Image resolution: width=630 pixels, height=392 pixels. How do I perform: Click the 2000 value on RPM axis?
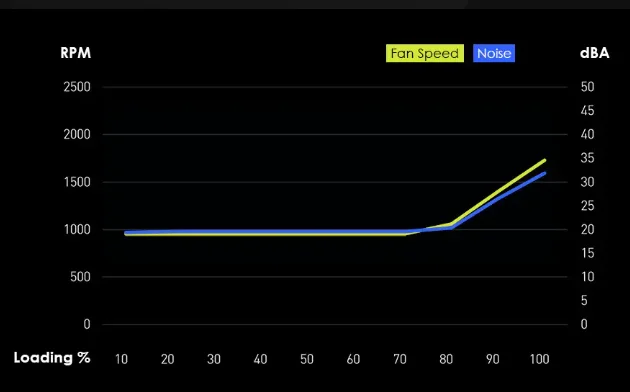click(77, 134)
